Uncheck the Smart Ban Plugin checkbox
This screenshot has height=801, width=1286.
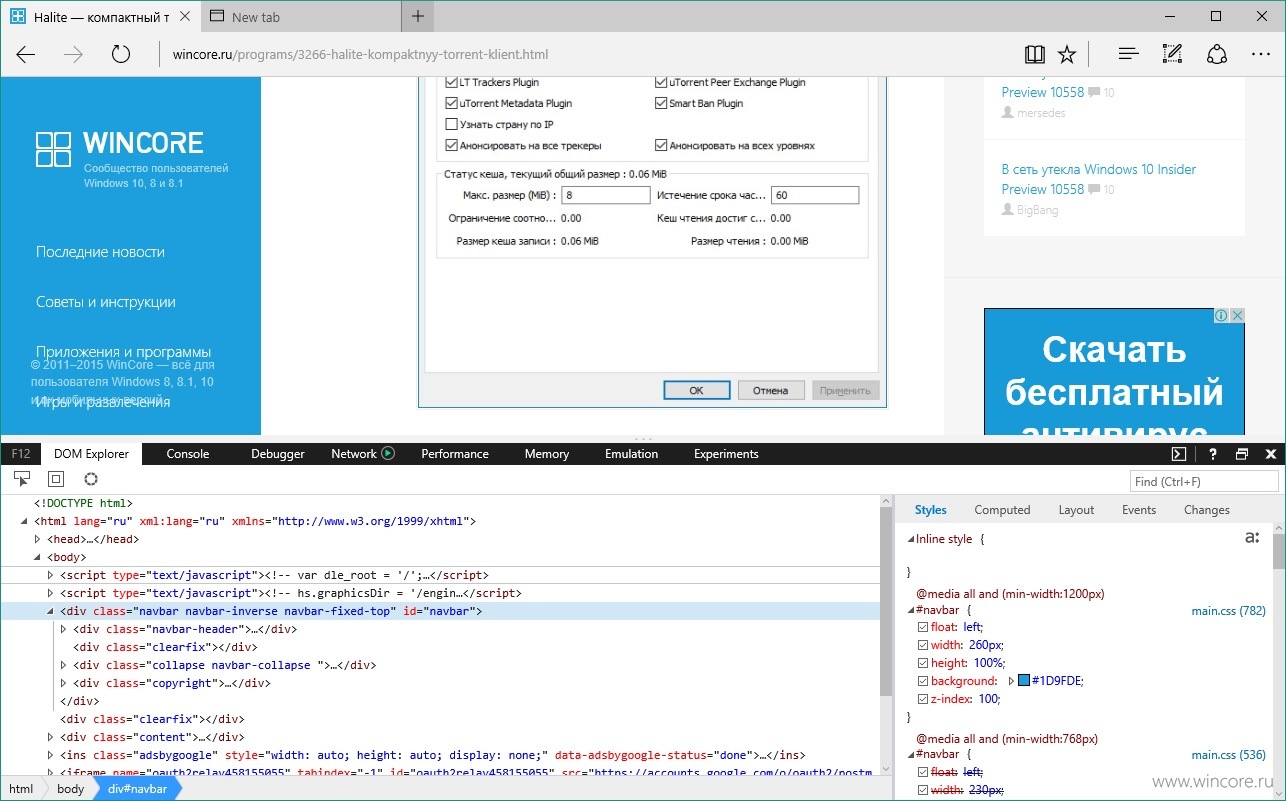661,104
